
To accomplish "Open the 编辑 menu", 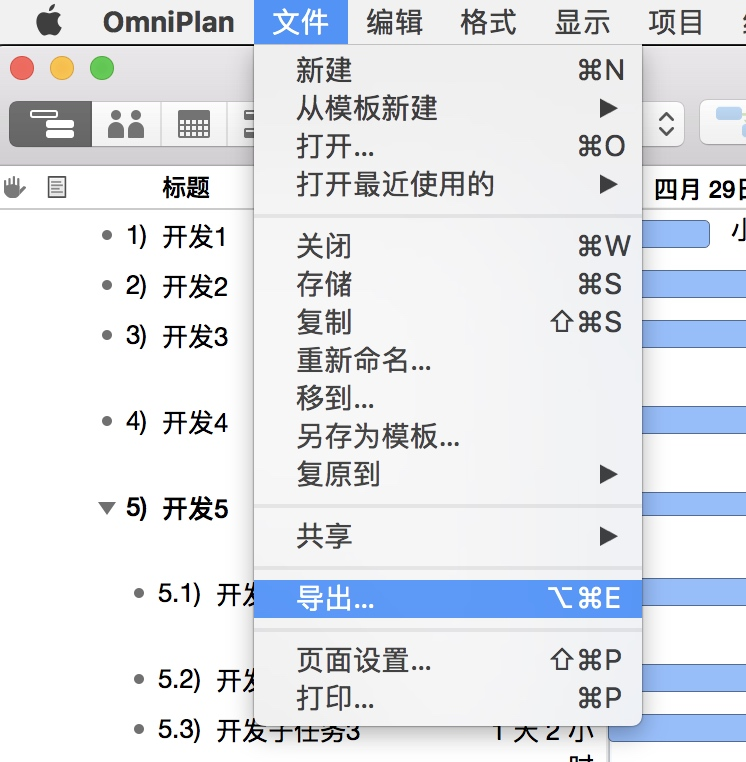I will pos(394,22).
